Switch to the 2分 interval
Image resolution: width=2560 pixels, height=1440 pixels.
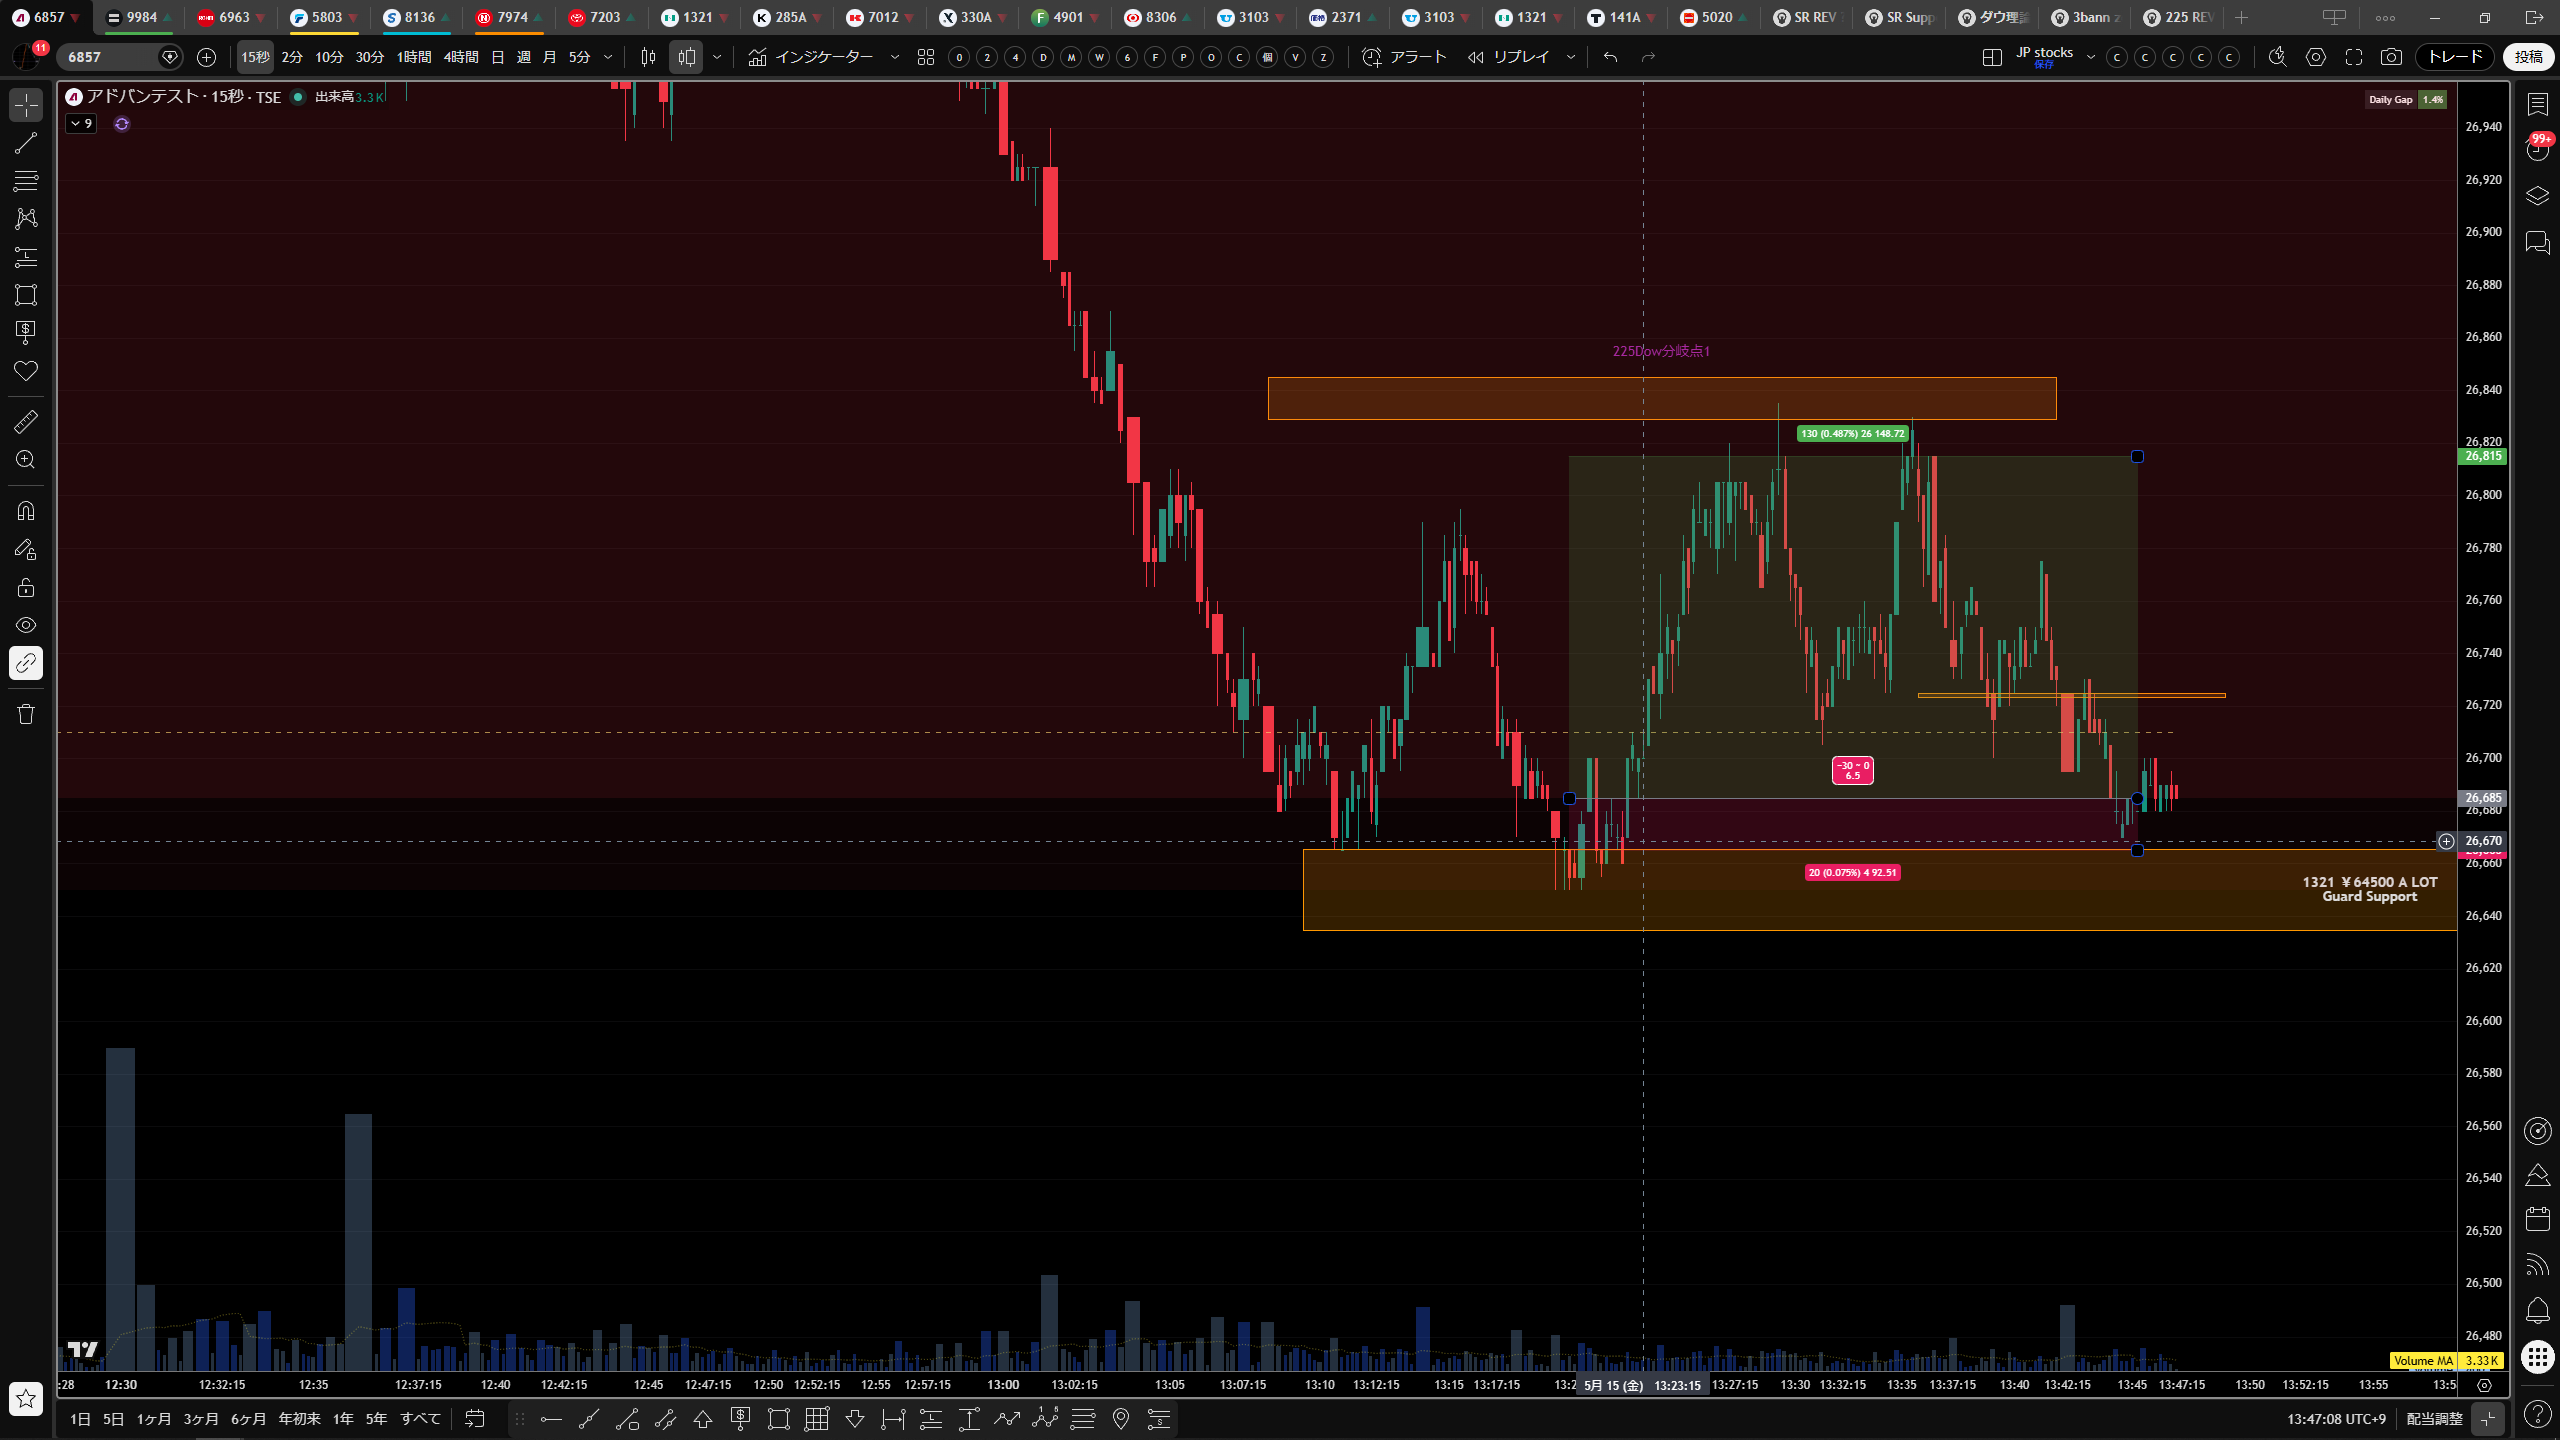pyautogui.click(x=292, y=57)
